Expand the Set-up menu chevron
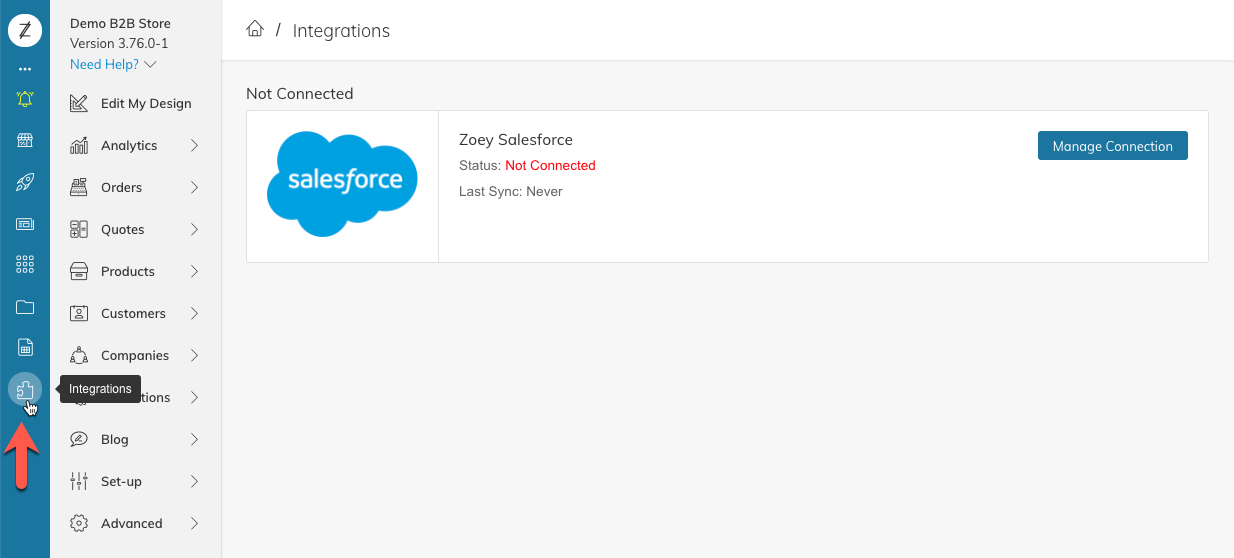Screen dimensions: 1234x558 [x=194, y=481]
